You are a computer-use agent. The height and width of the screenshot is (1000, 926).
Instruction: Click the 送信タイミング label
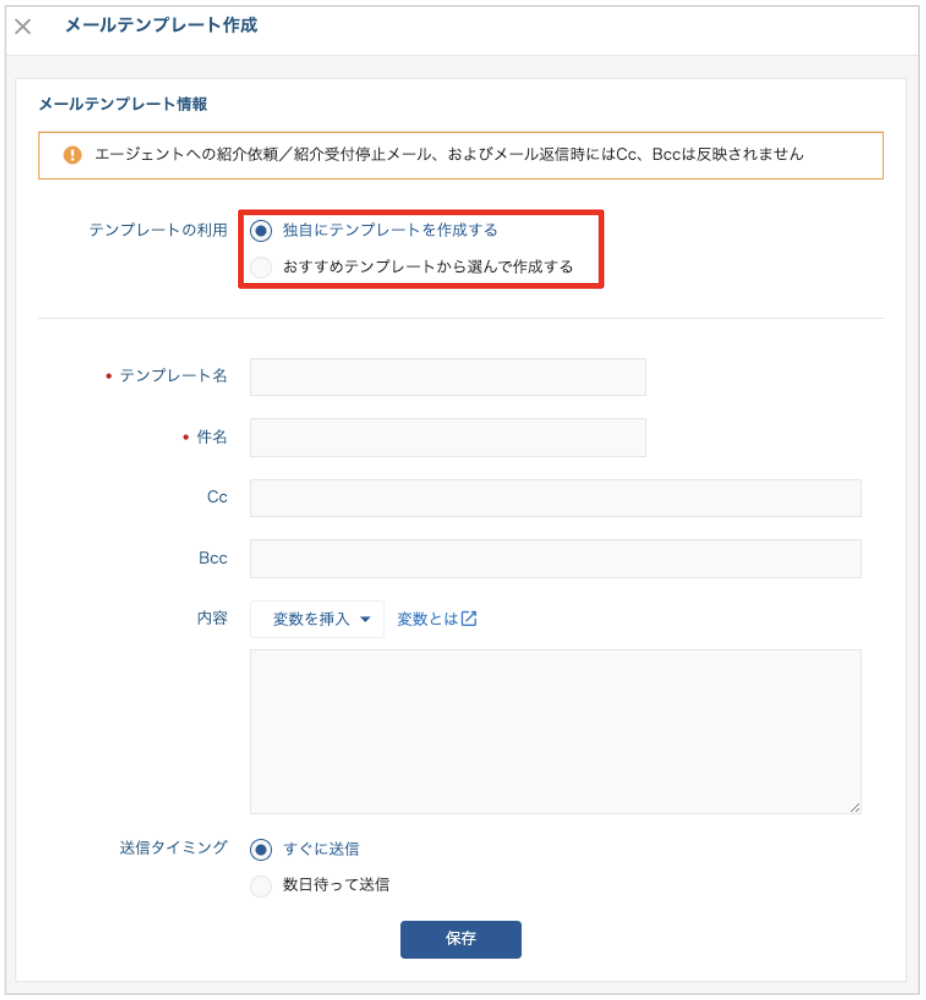(x=173, y=848)
